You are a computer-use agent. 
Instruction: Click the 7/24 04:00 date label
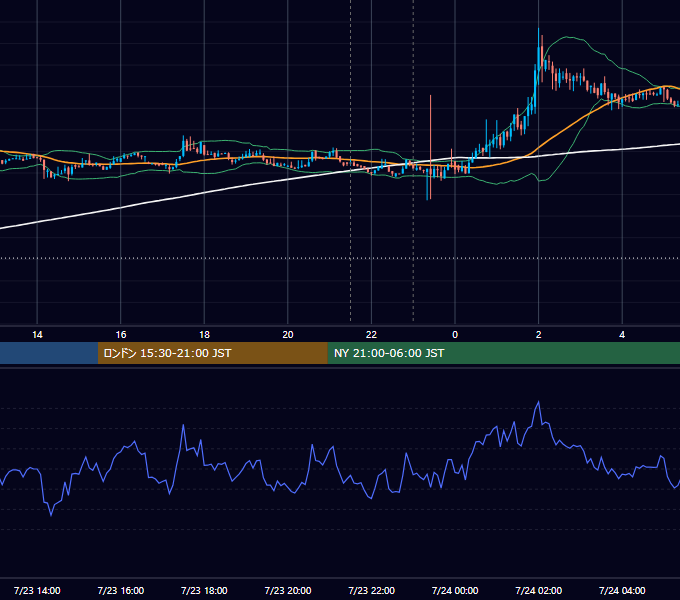(x=622, y=590)
